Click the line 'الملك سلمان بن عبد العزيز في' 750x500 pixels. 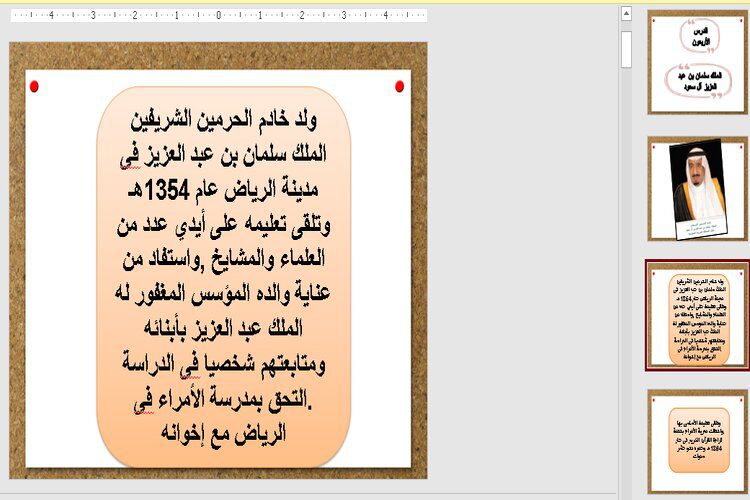[223, 155]
